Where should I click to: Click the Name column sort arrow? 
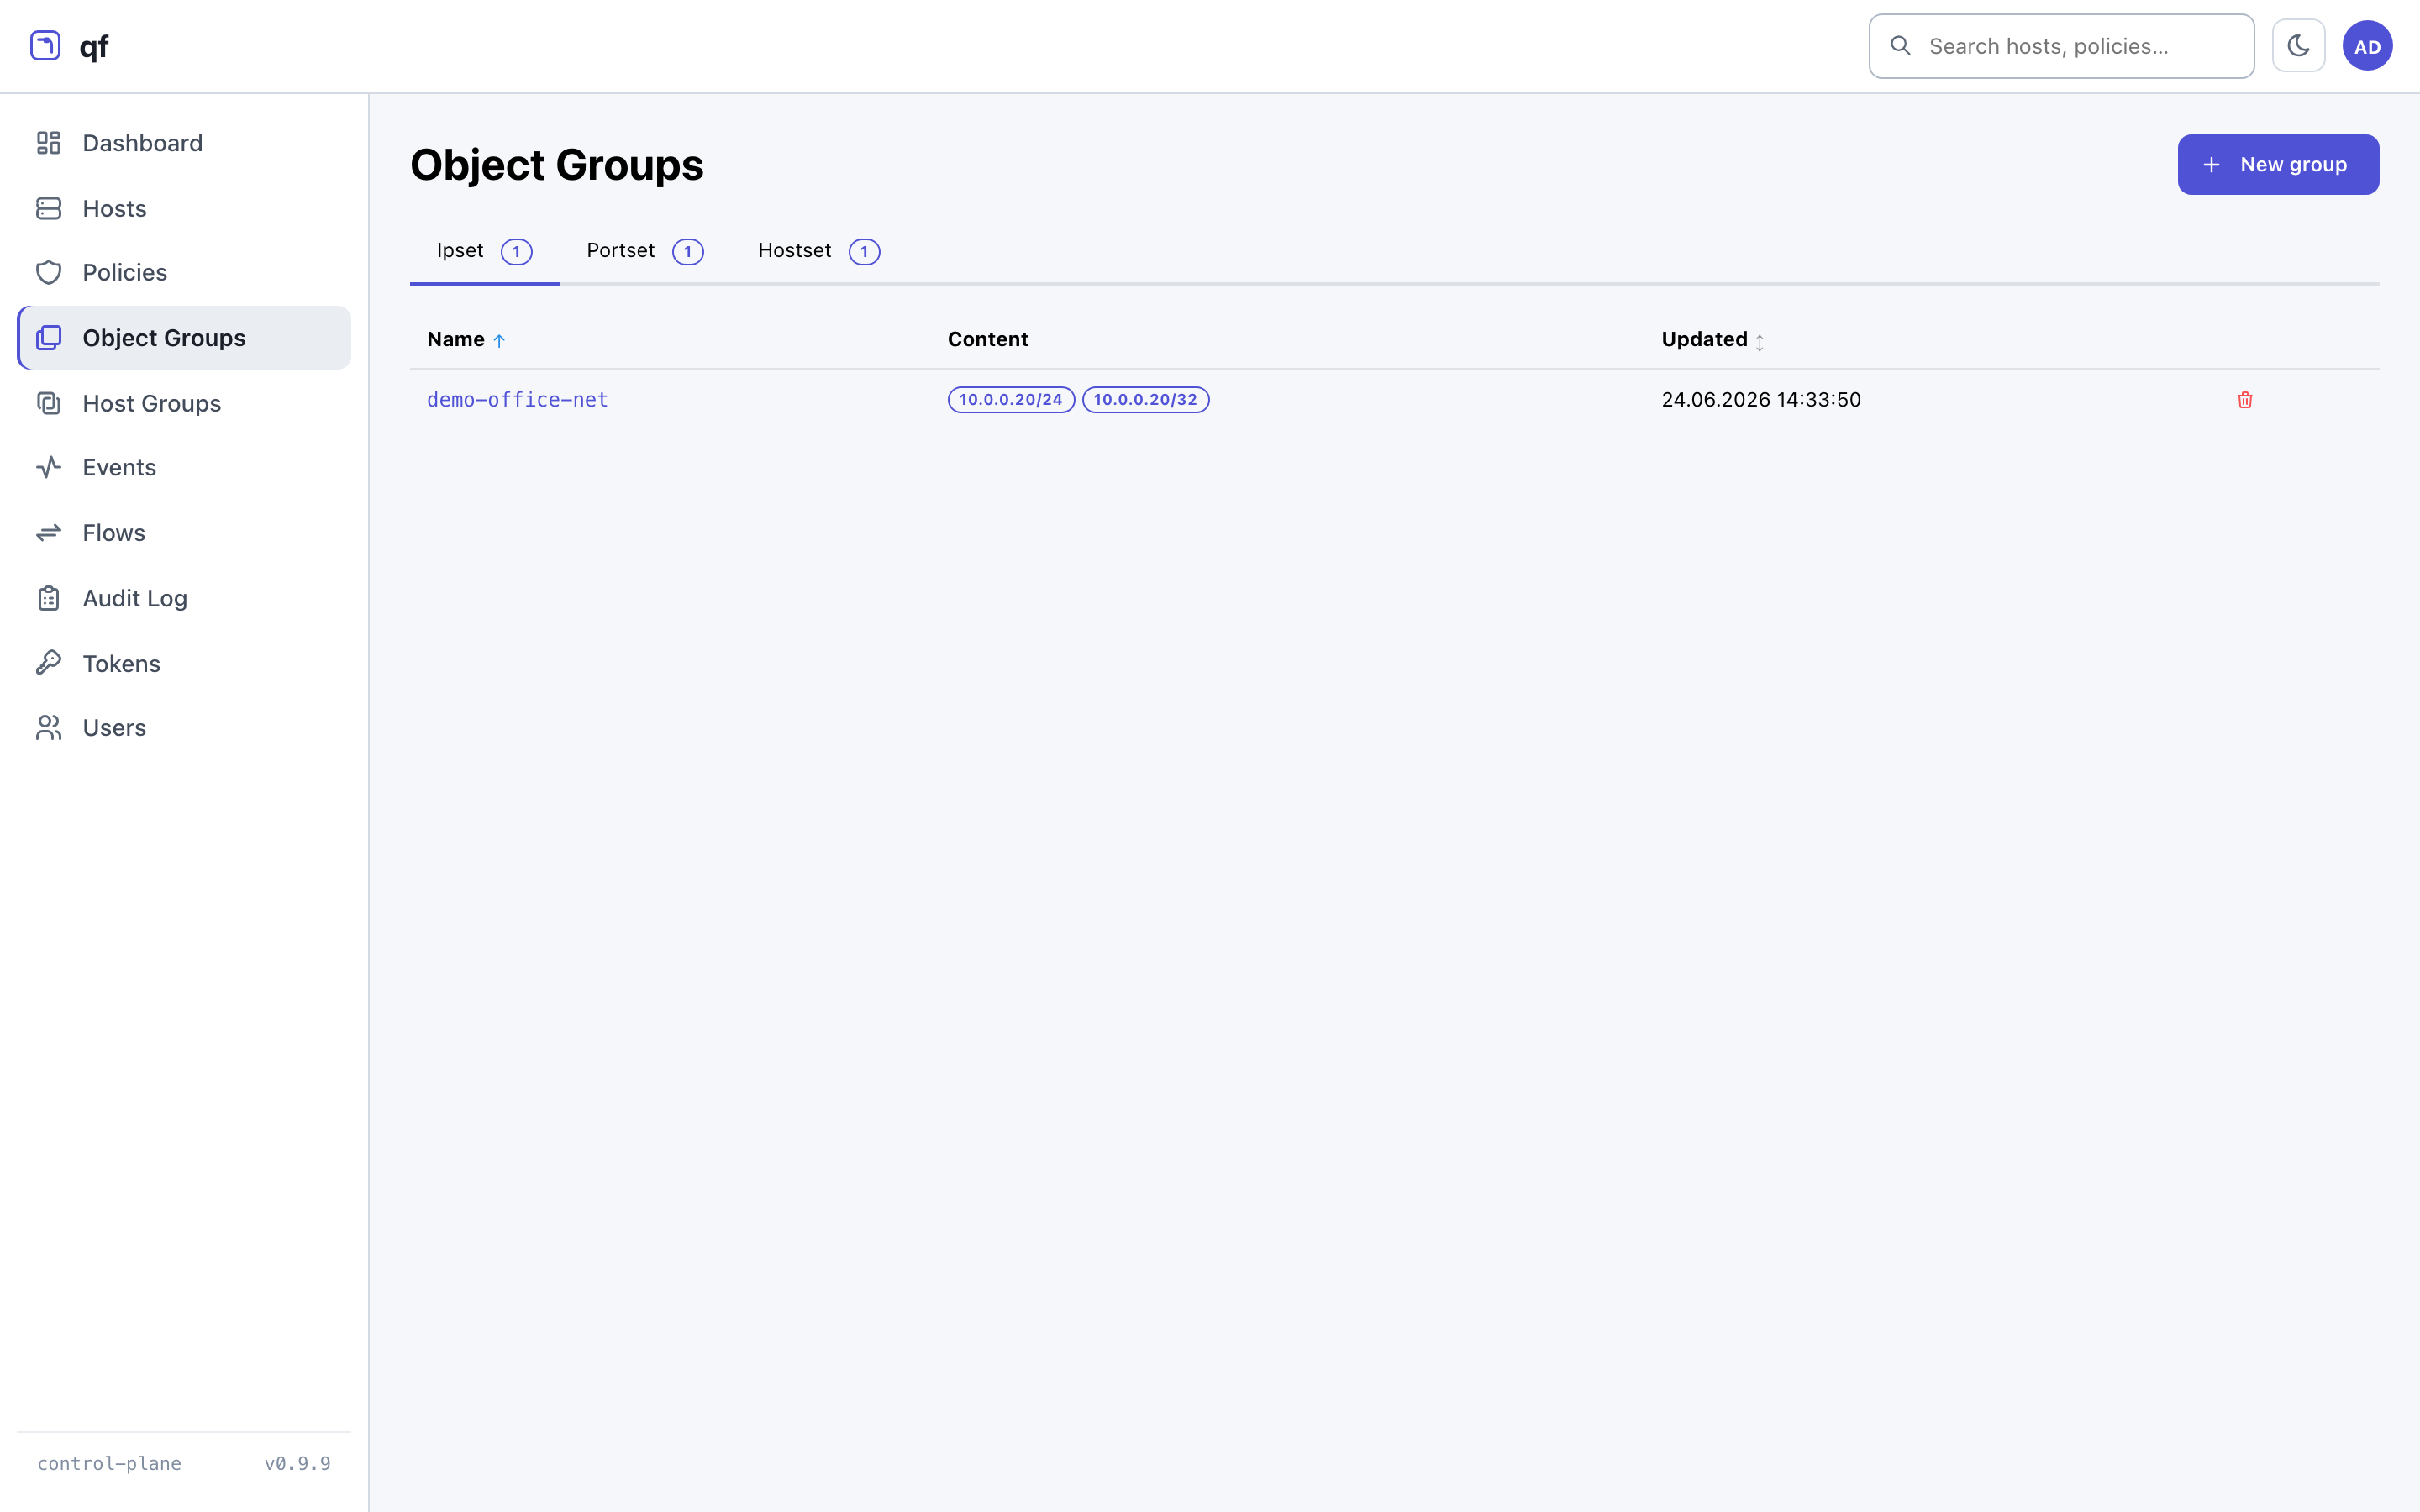point(499,341)
